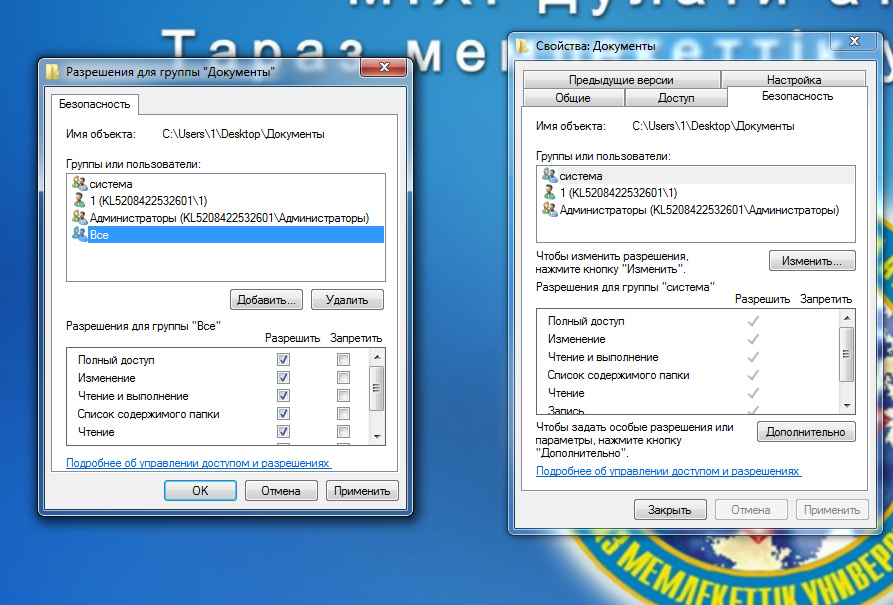Close the Properties window with X
The image size is (893, 605).
(x=854, y=40)
